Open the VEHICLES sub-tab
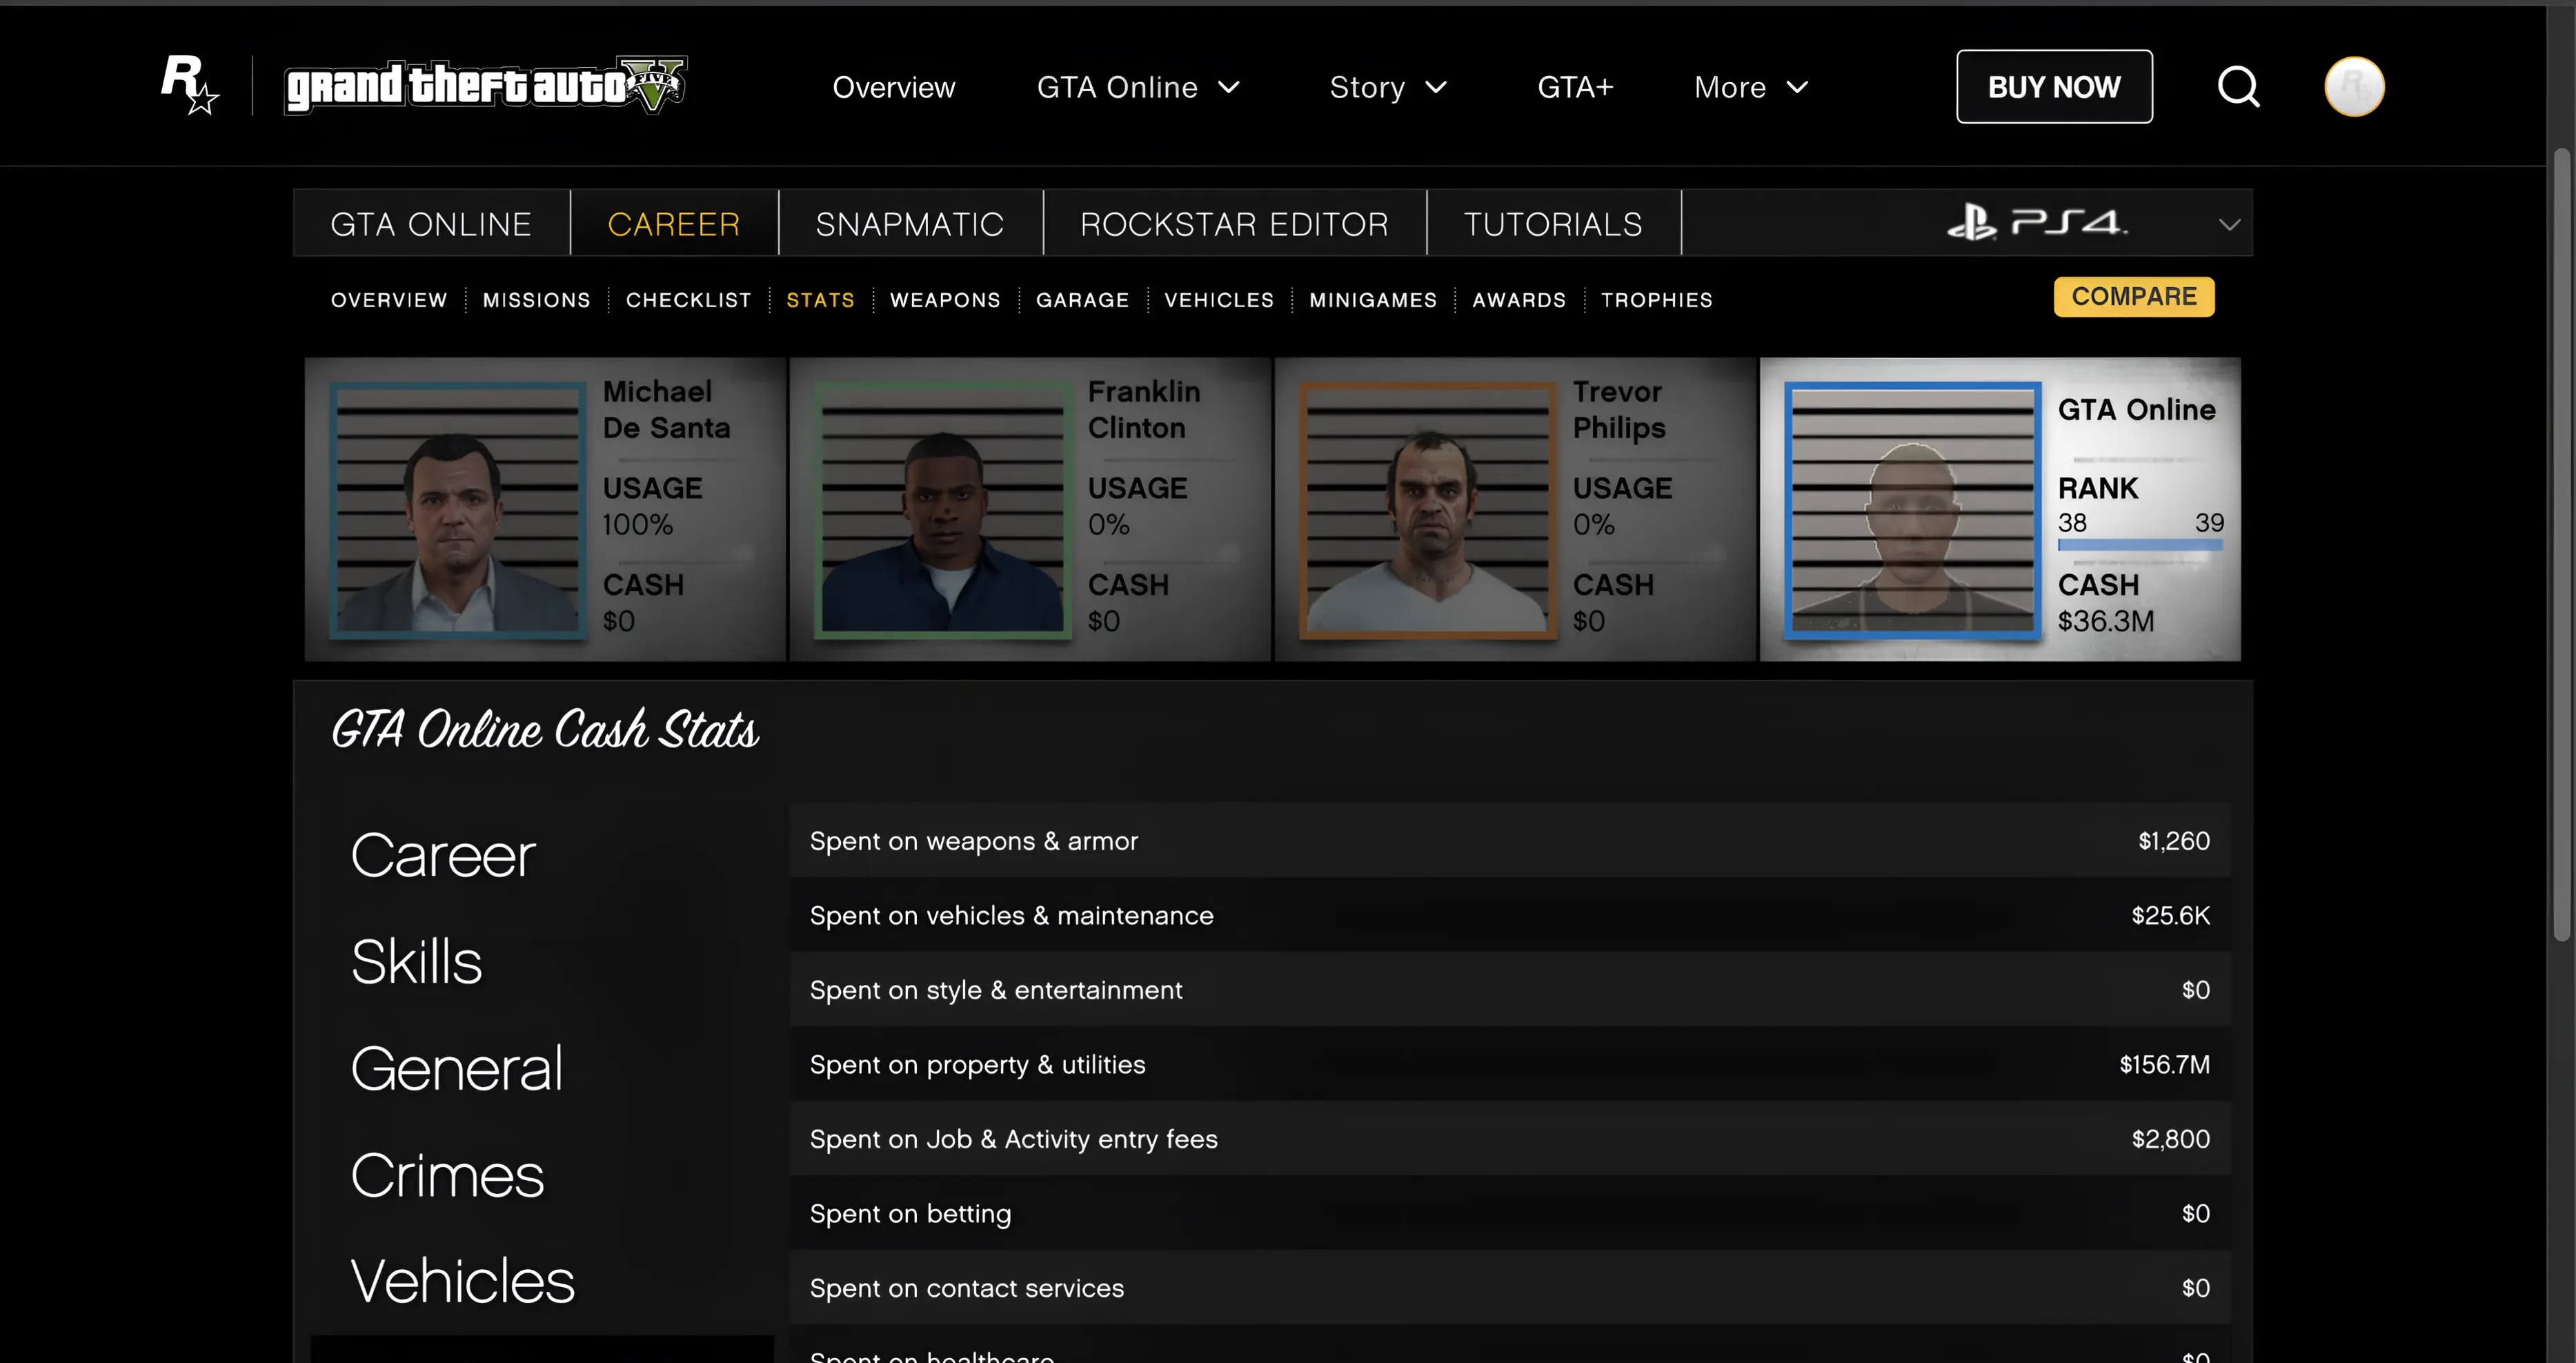 [x=1219, y=300]
